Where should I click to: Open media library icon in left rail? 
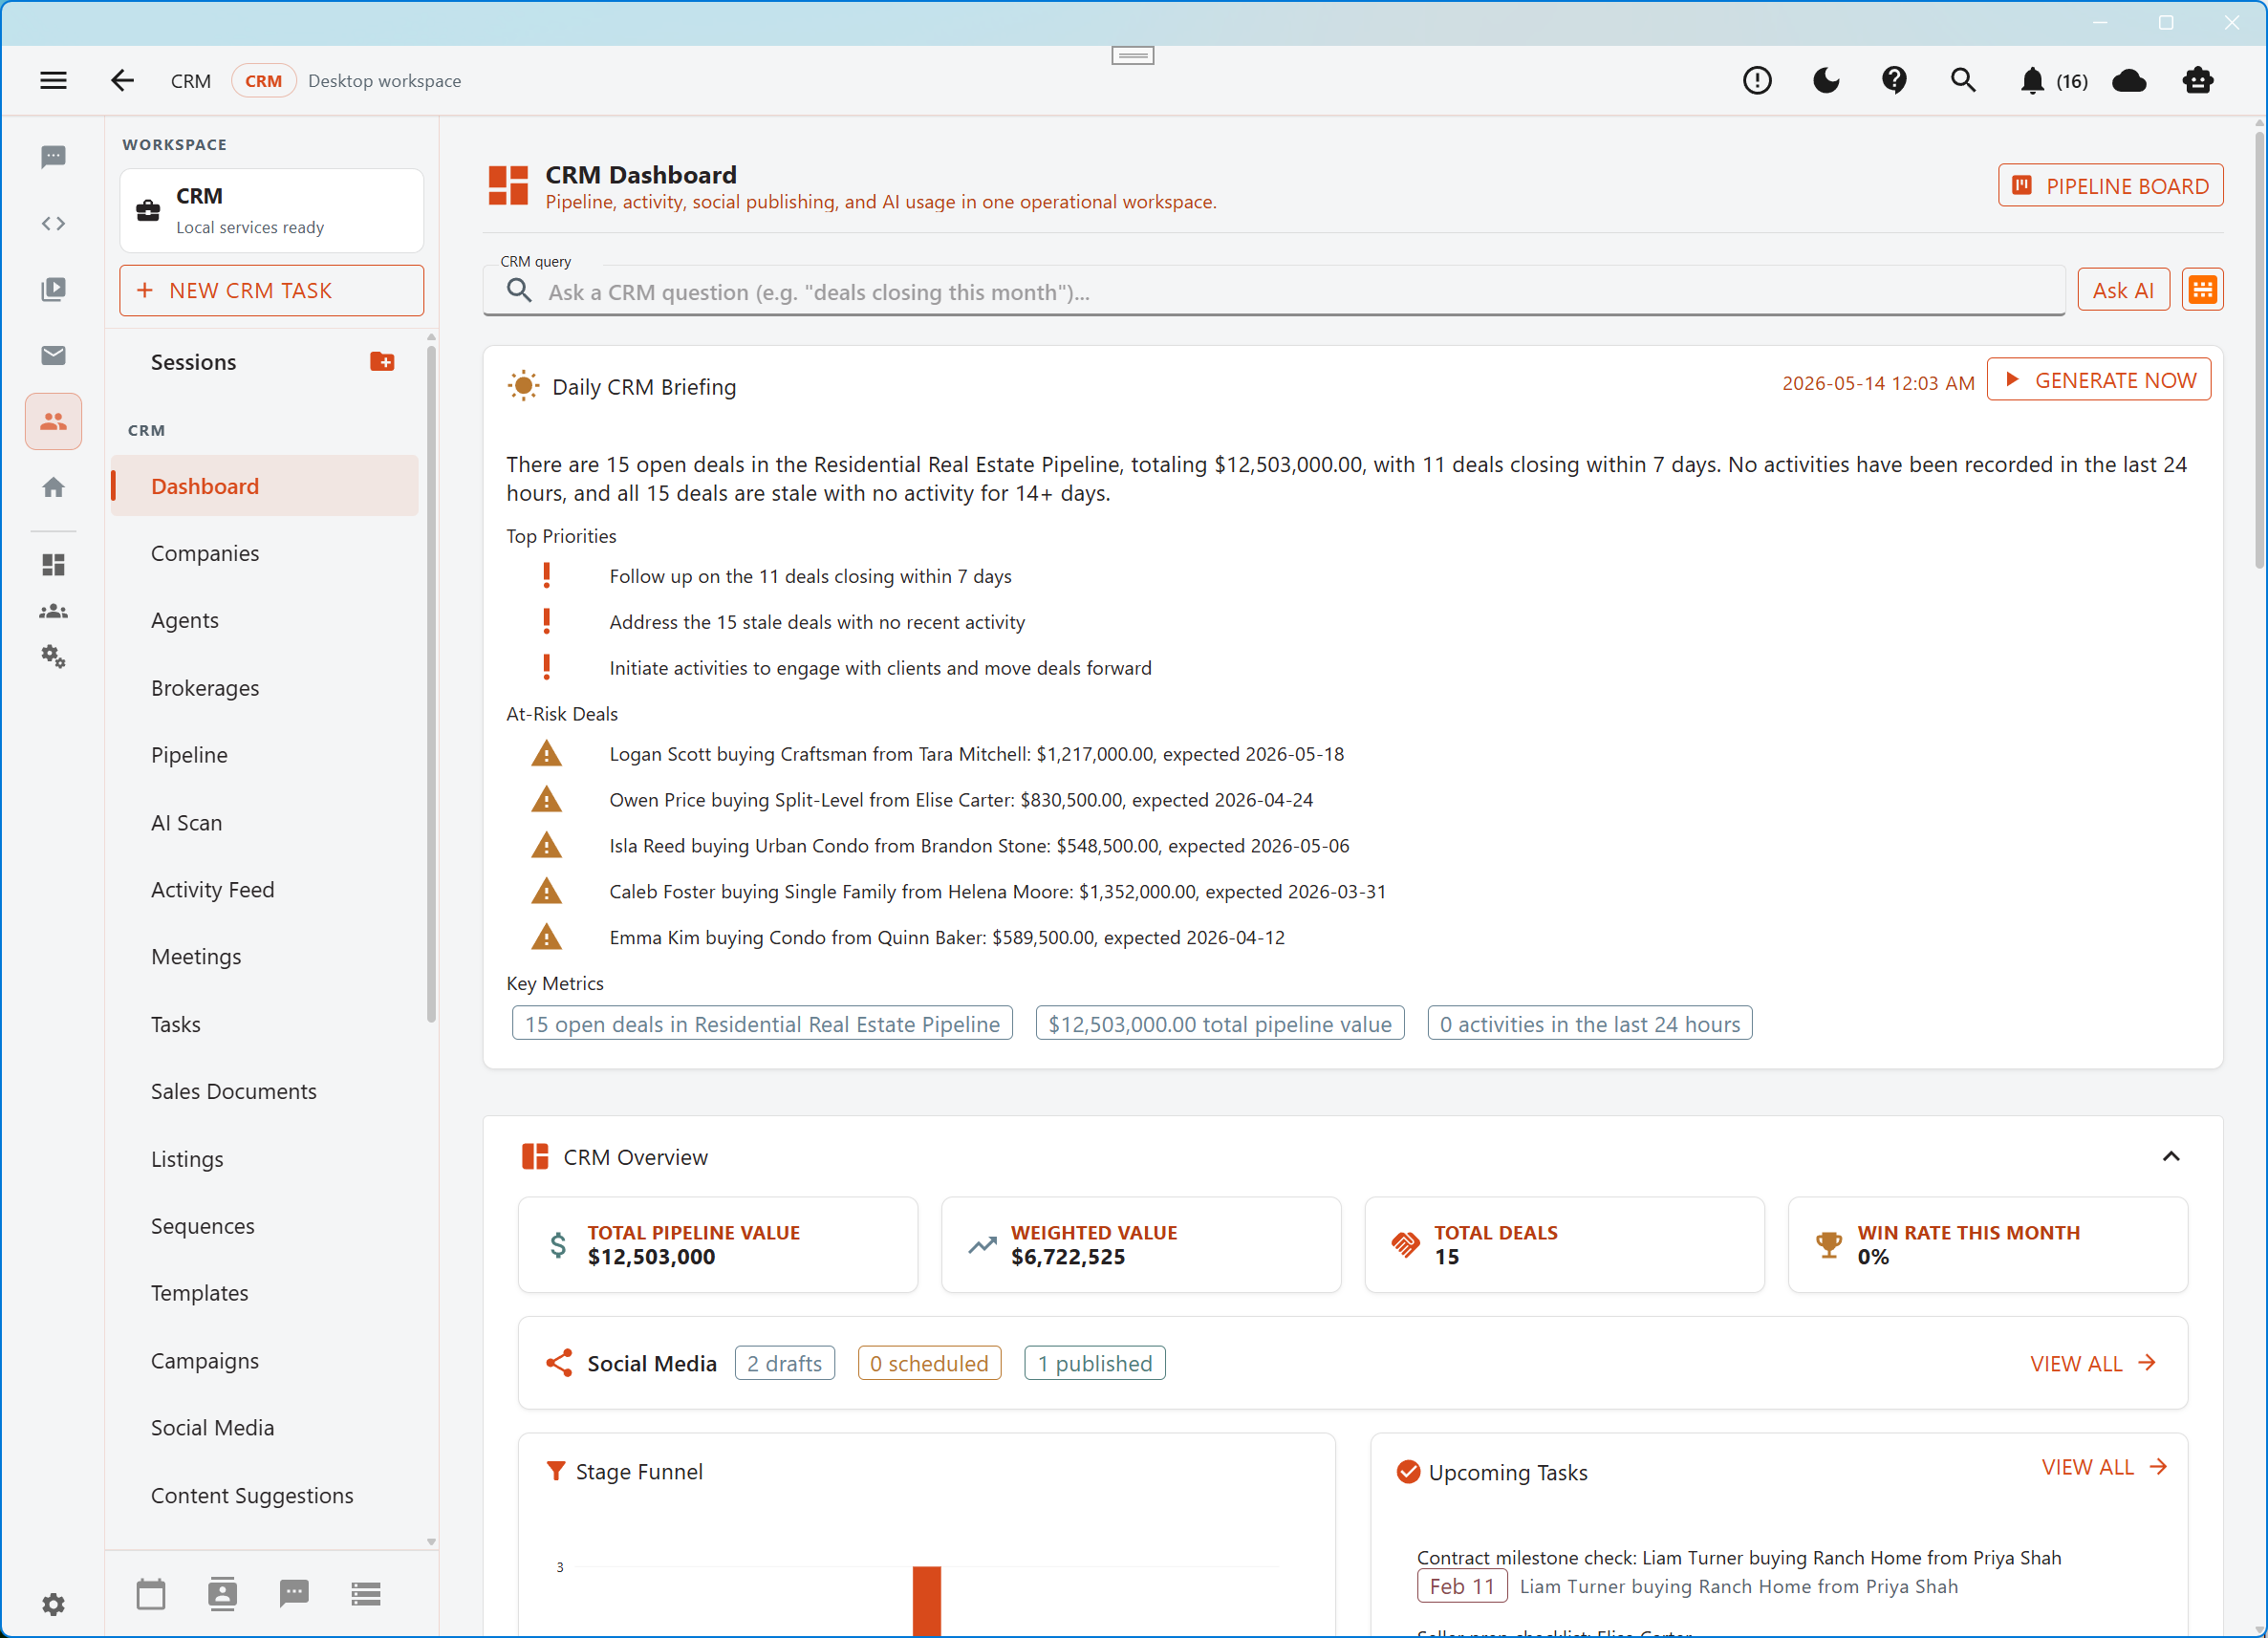pos(54,289)
